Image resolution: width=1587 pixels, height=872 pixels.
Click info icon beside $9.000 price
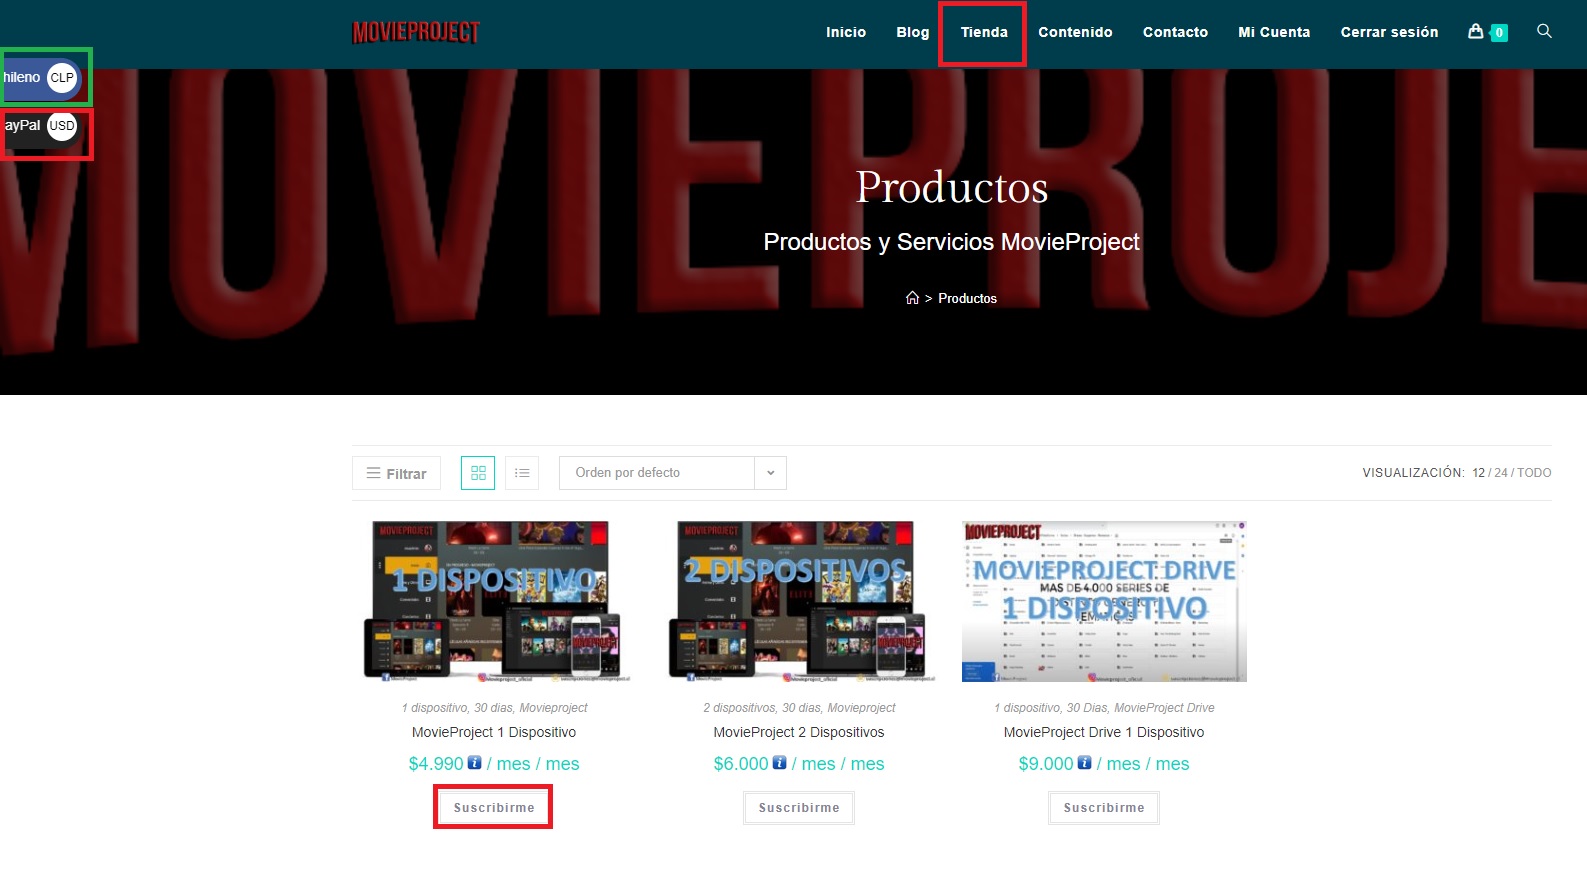click(x=1085, y=763)
